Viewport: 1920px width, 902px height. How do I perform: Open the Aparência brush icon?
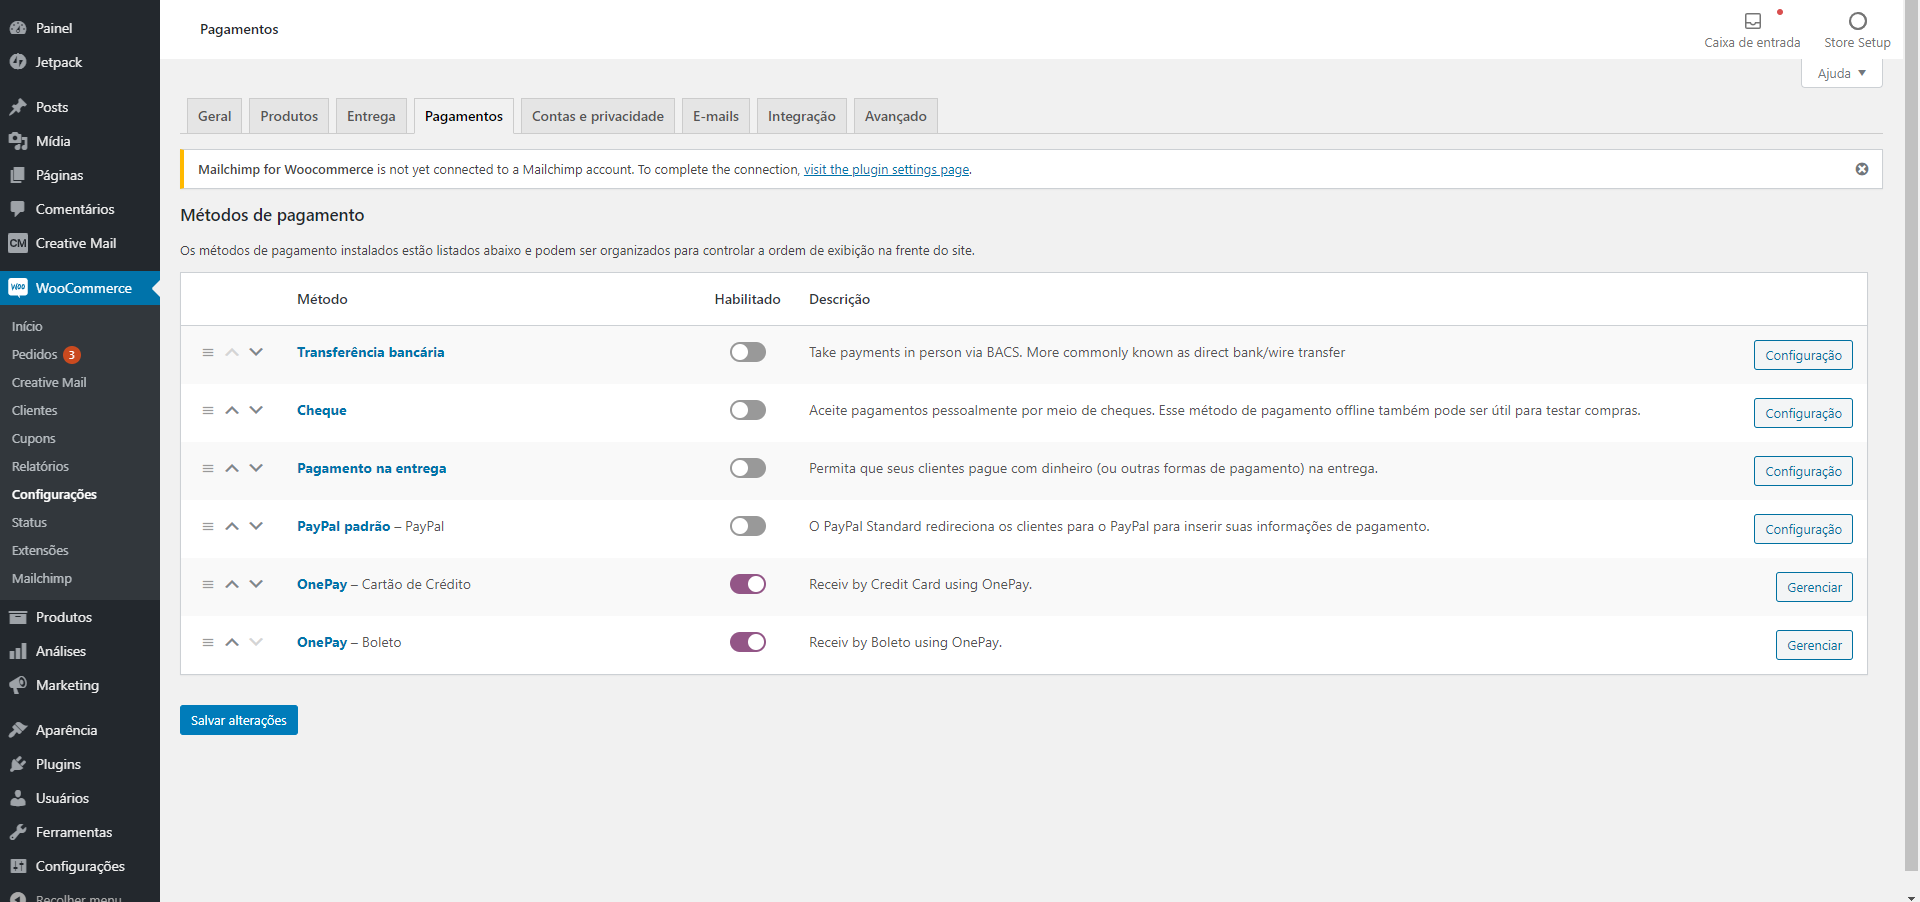click(18, 730)
